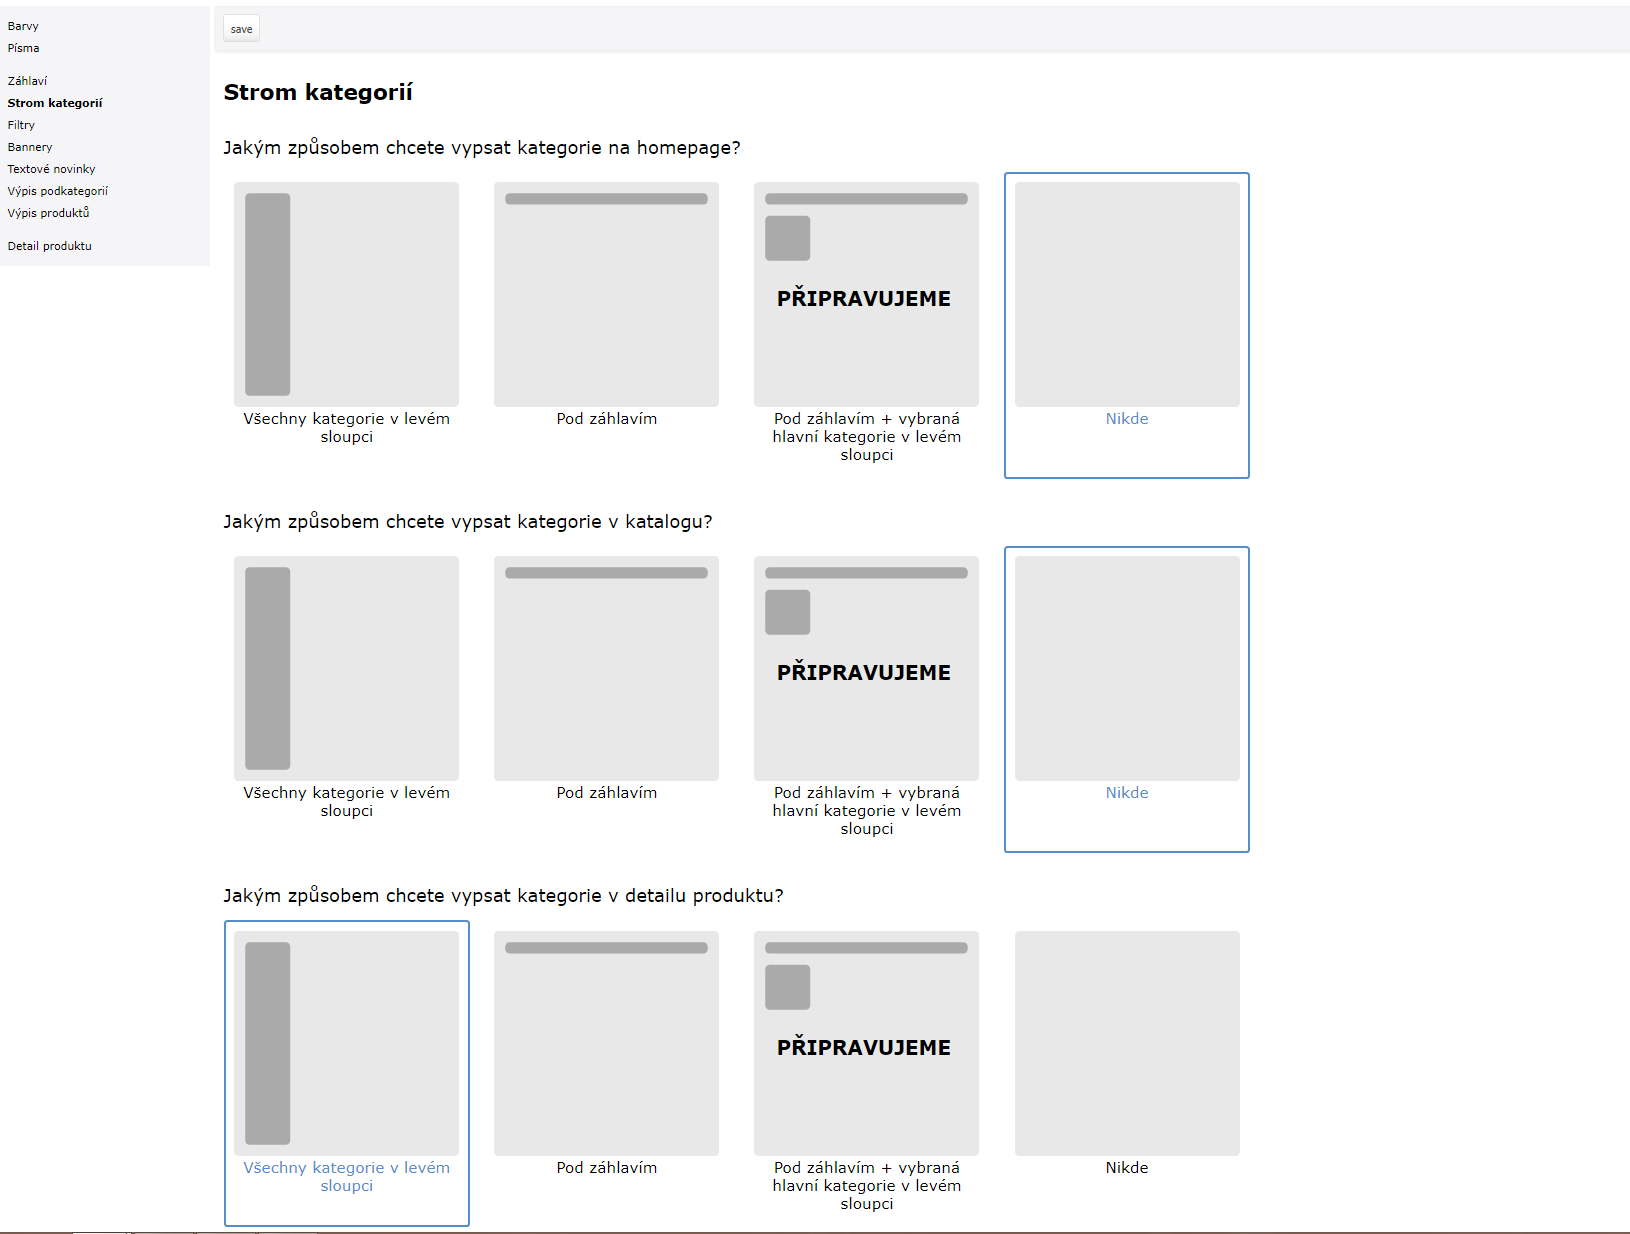Open Detail produktu settings
1630x1234 pixels.
click(49, 246)
